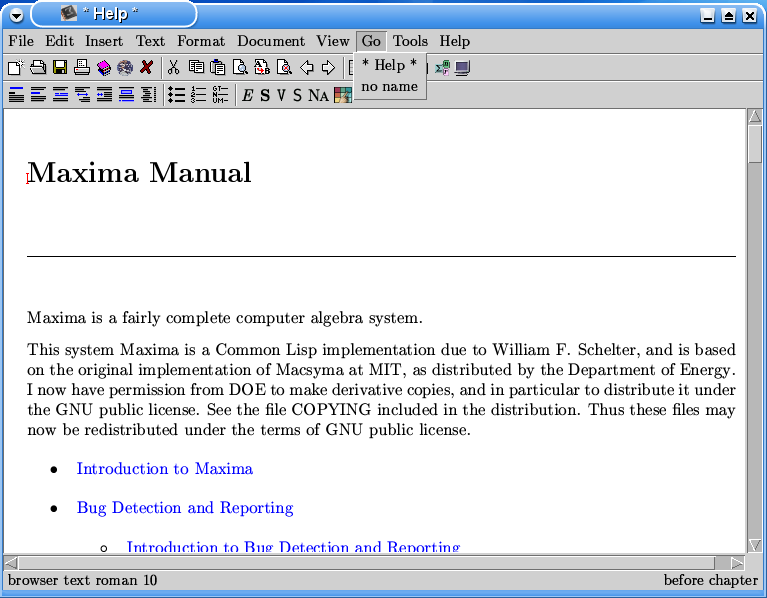Click the sentence 'Maxima is a fairly complete computer algebra system.'

point(225,318)
